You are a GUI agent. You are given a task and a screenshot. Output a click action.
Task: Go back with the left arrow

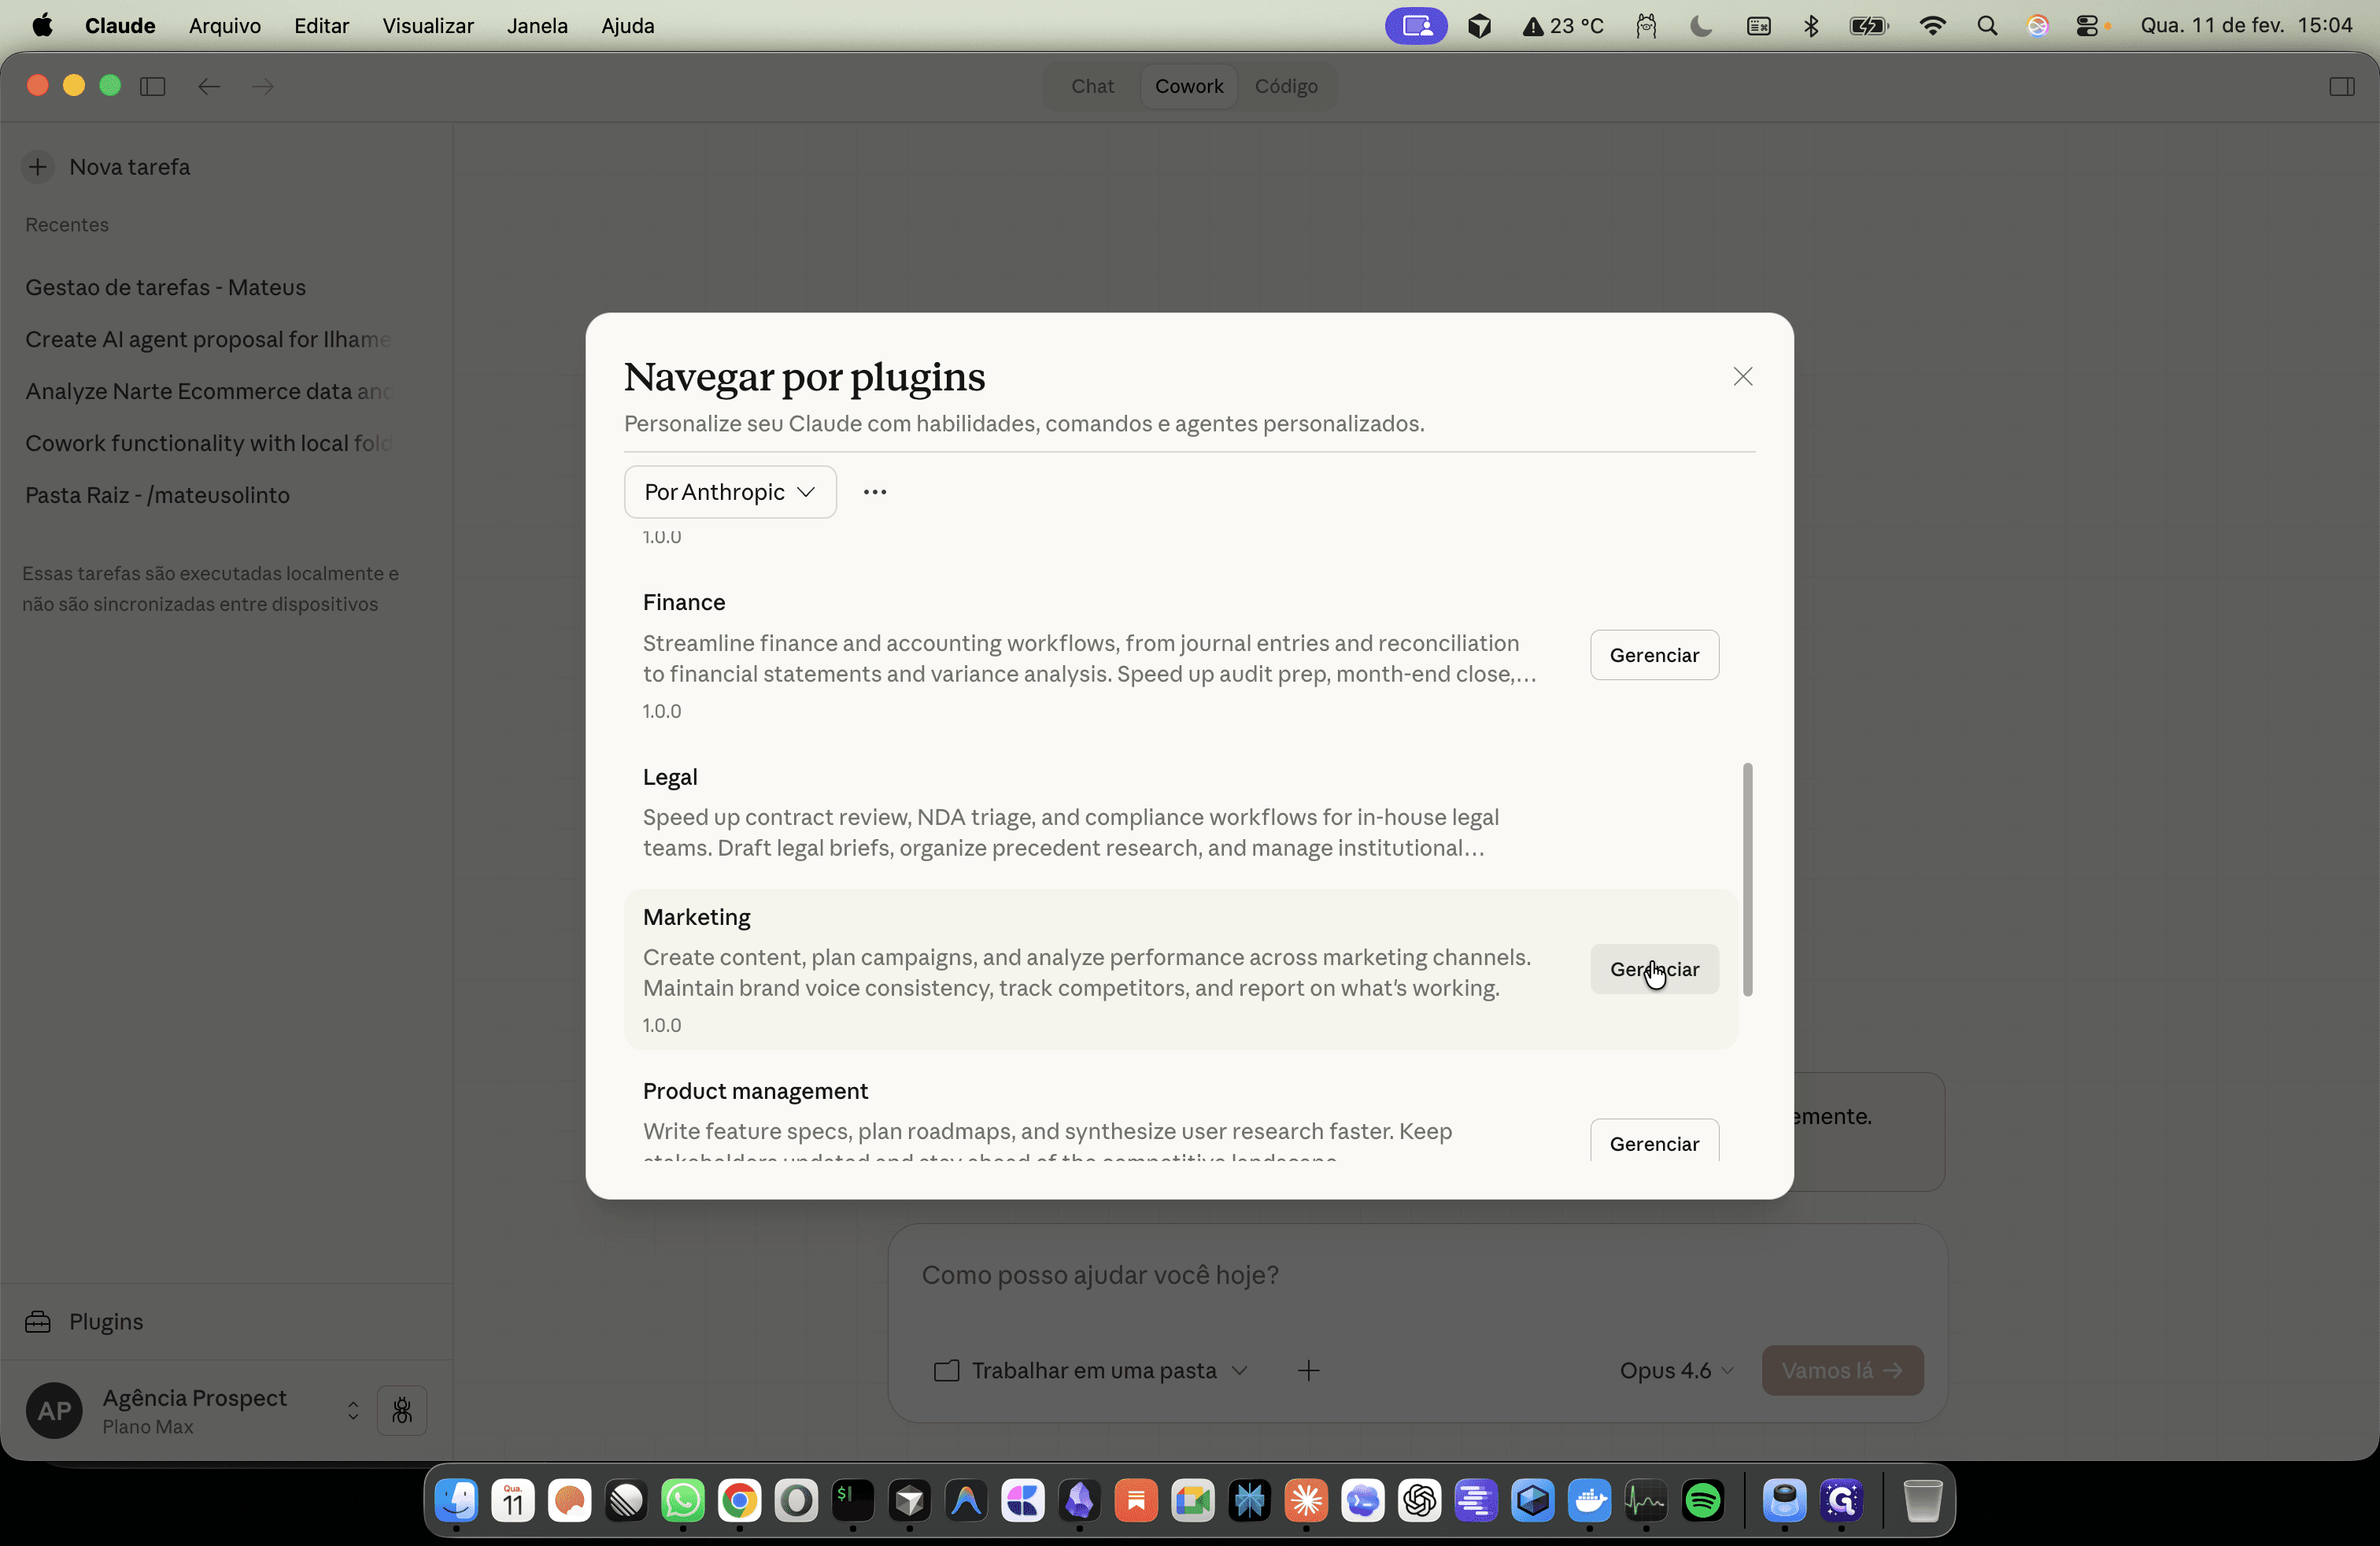208,86
